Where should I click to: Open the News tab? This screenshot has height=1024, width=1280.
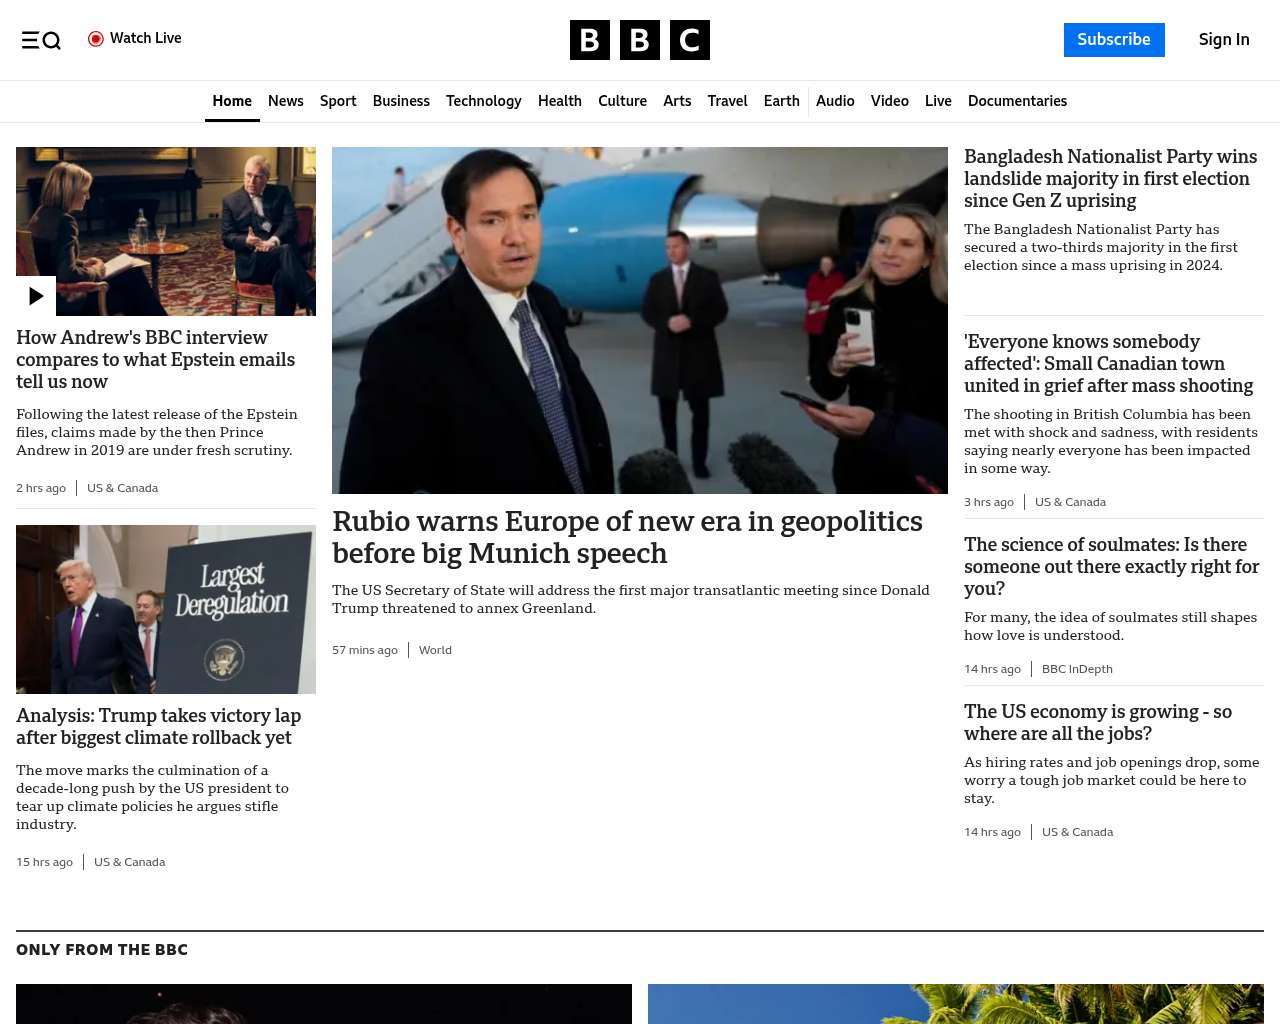pos(285,101)
